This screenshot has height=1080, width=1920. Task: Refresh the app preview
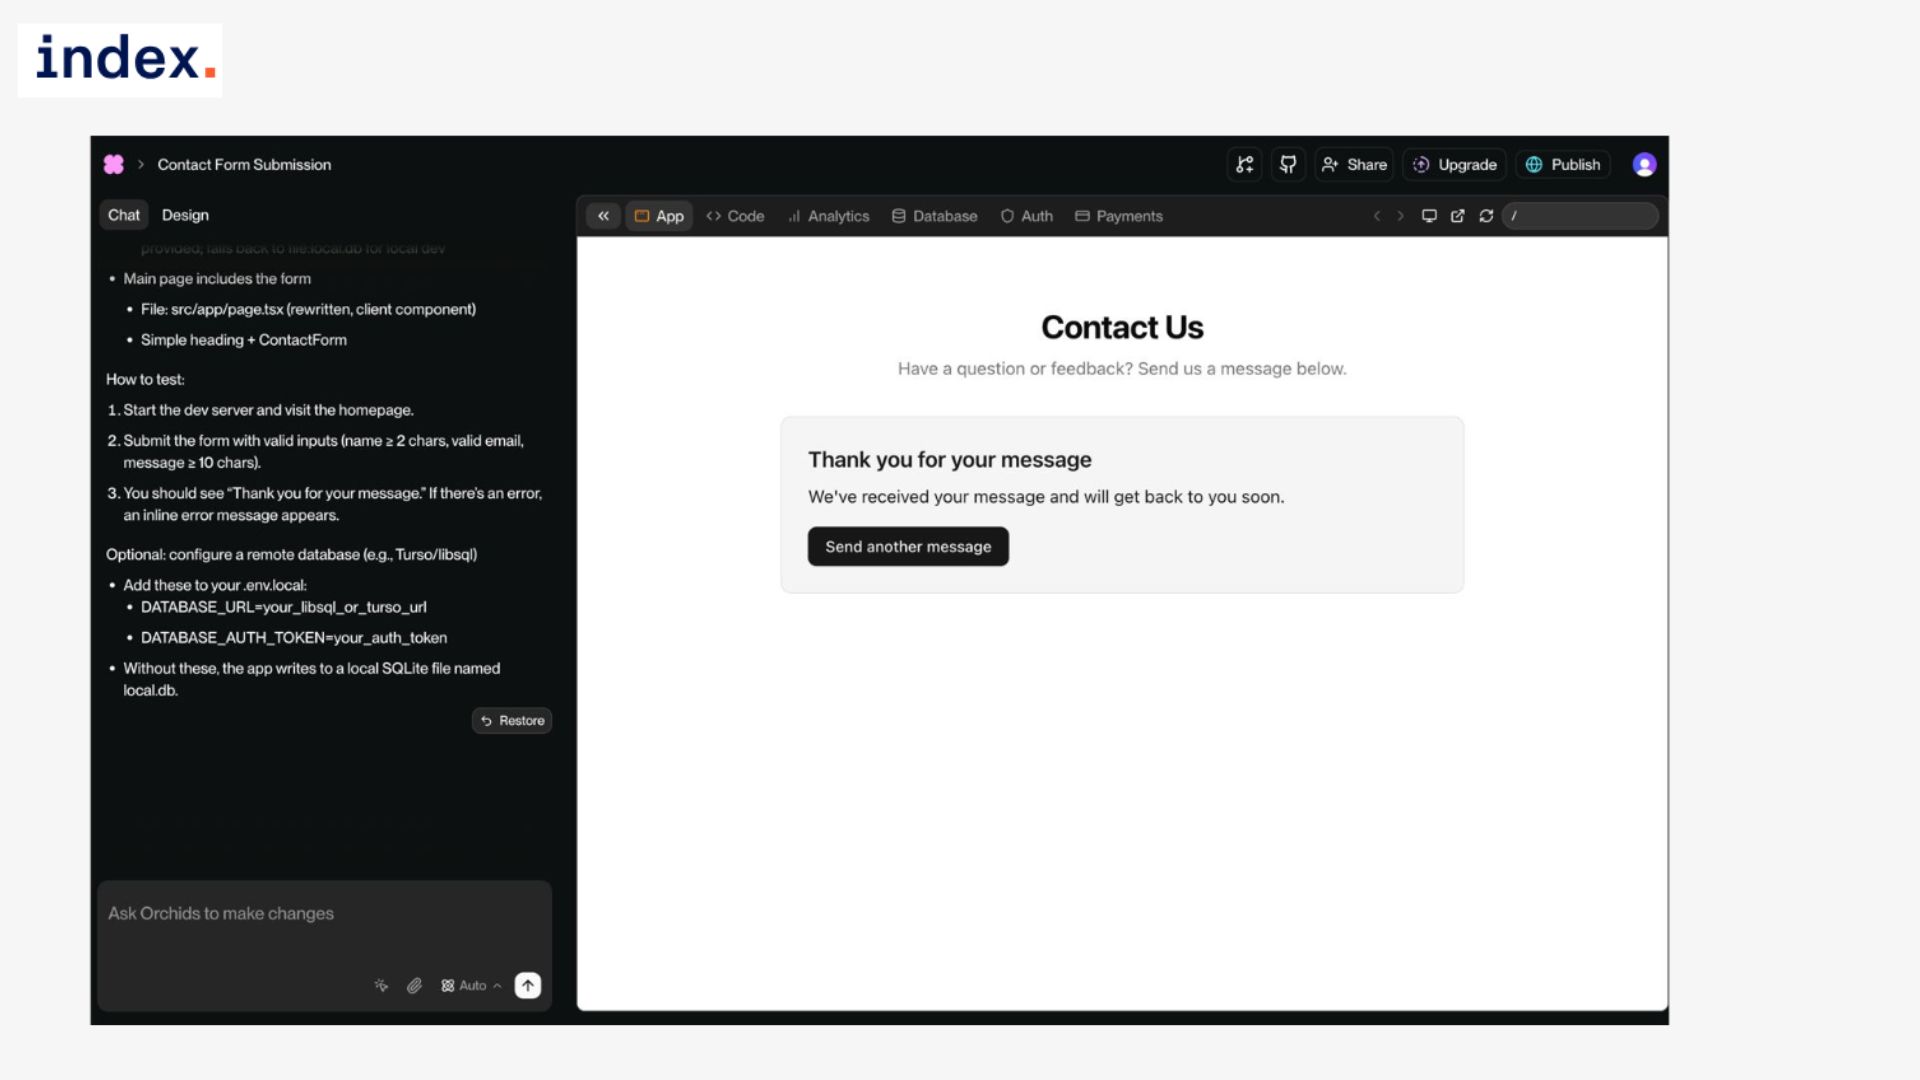click(1486, 216)
